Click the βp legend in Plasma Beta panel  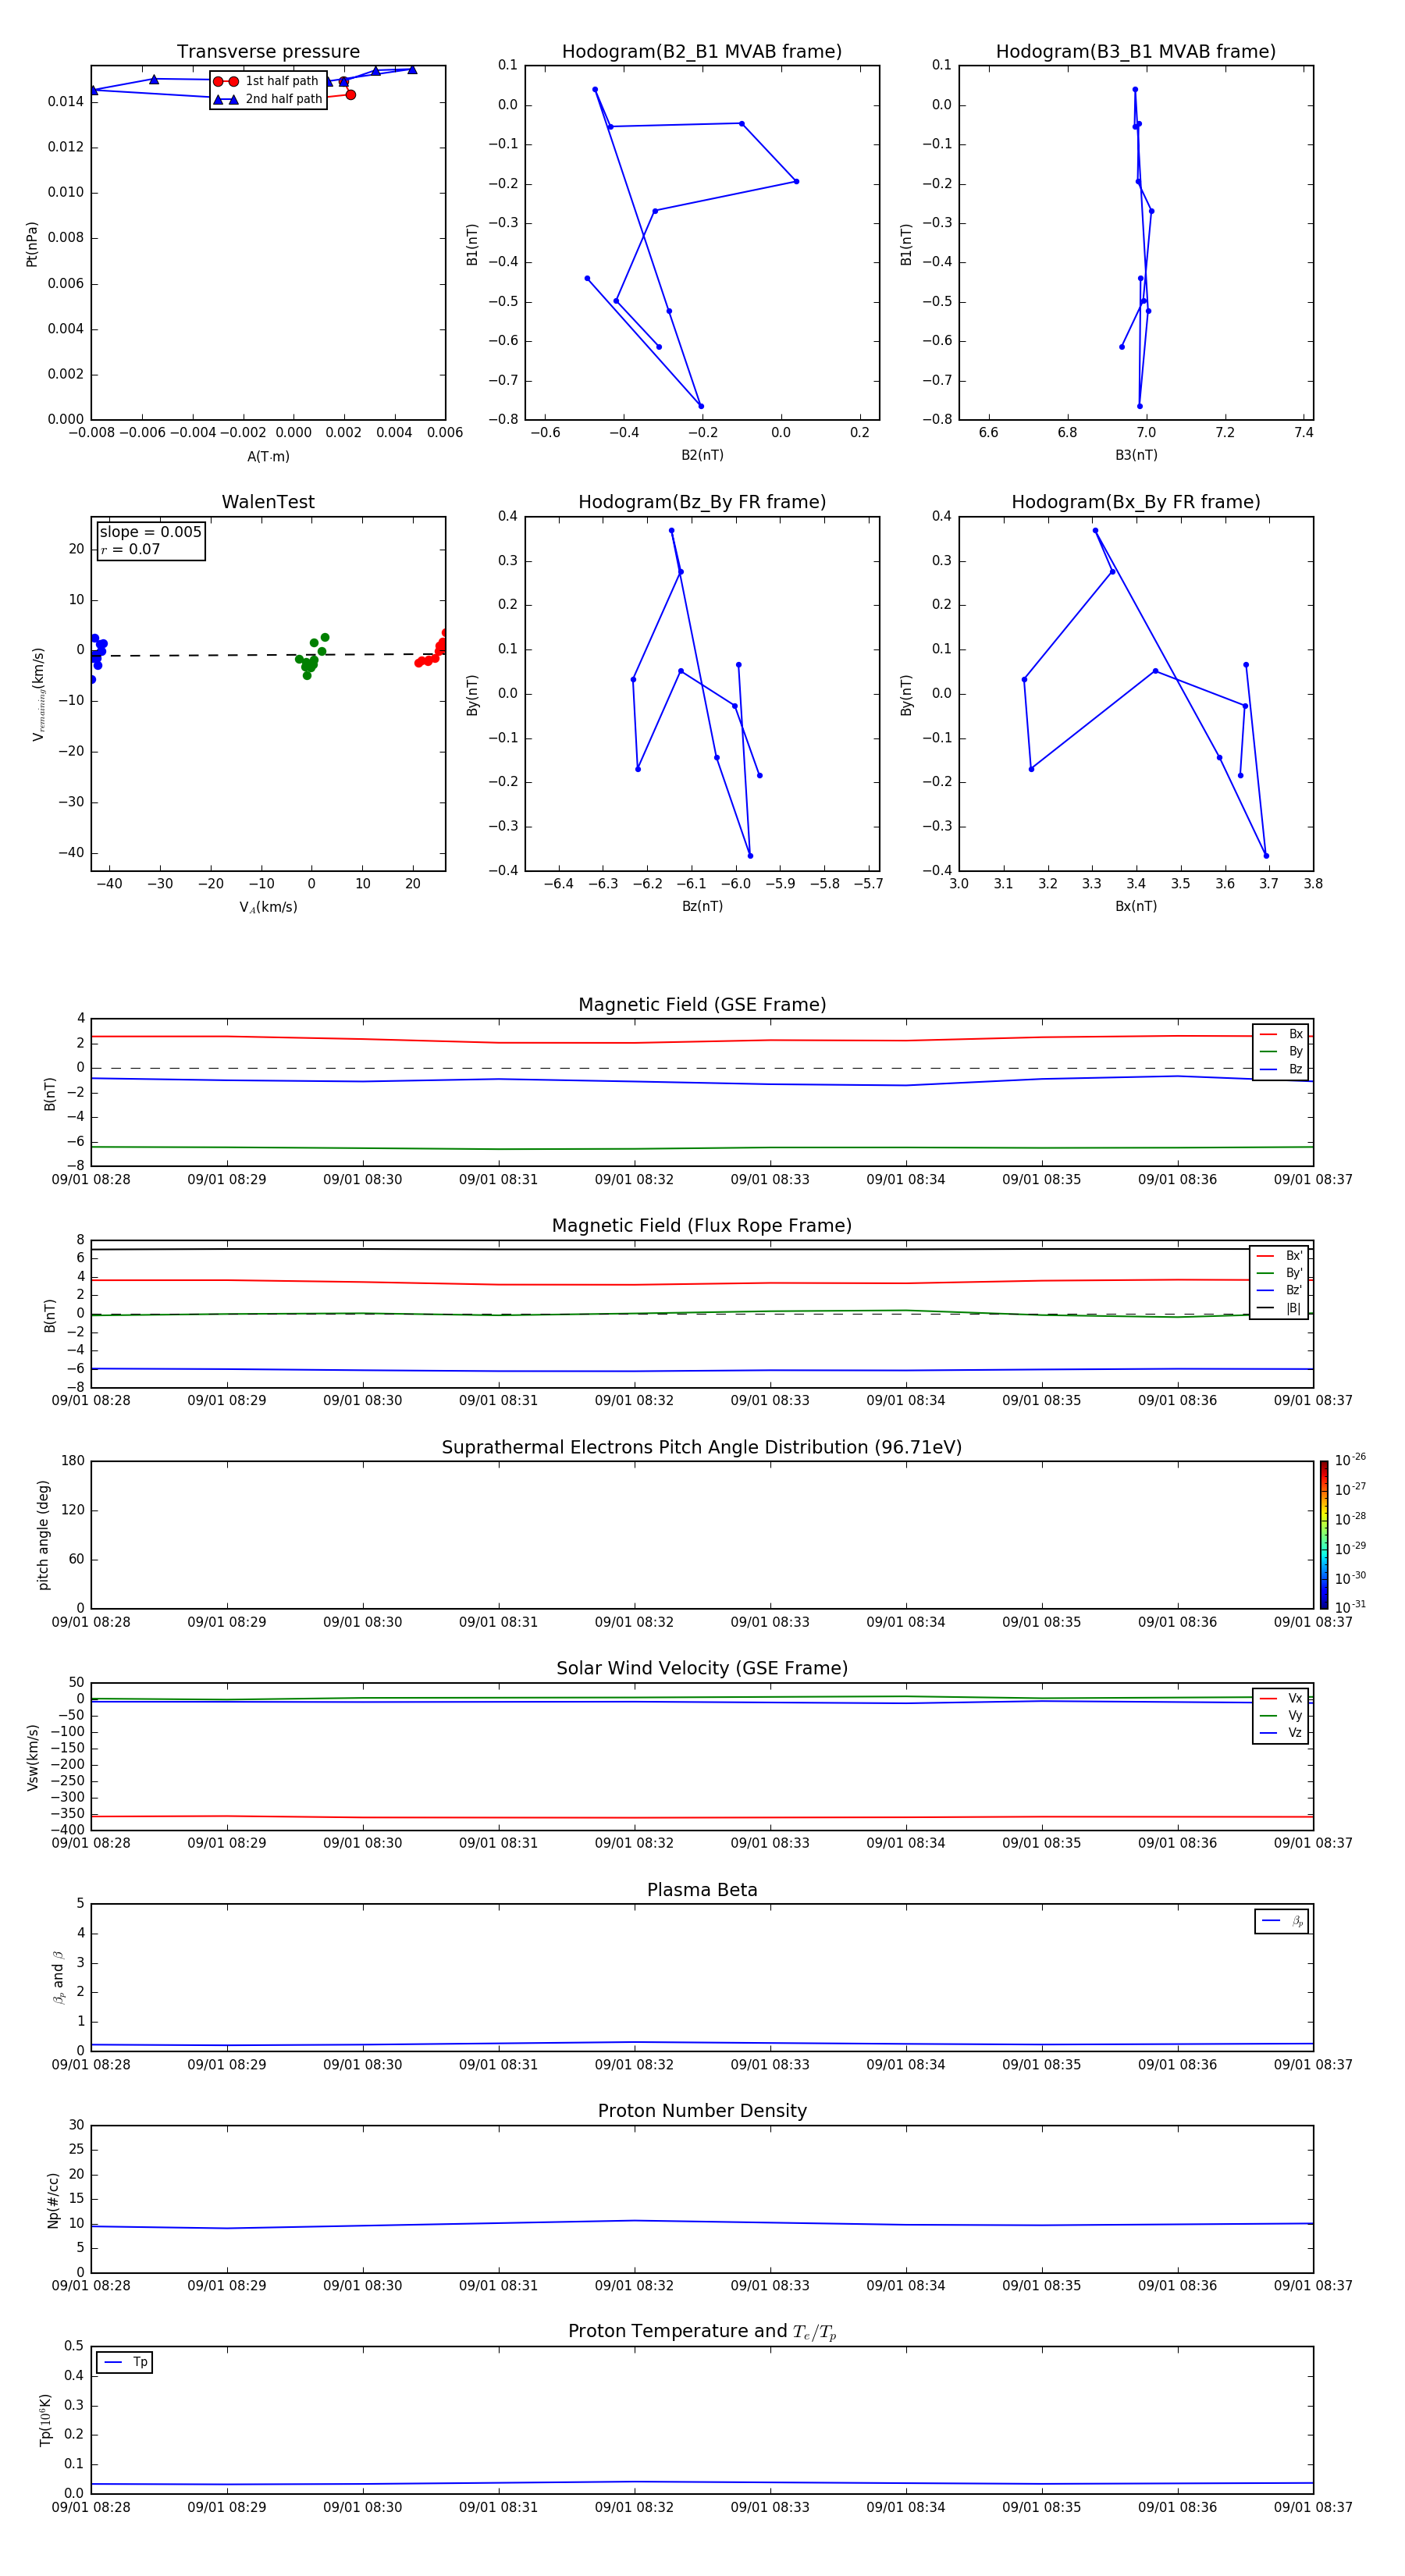[1281, 1921]
